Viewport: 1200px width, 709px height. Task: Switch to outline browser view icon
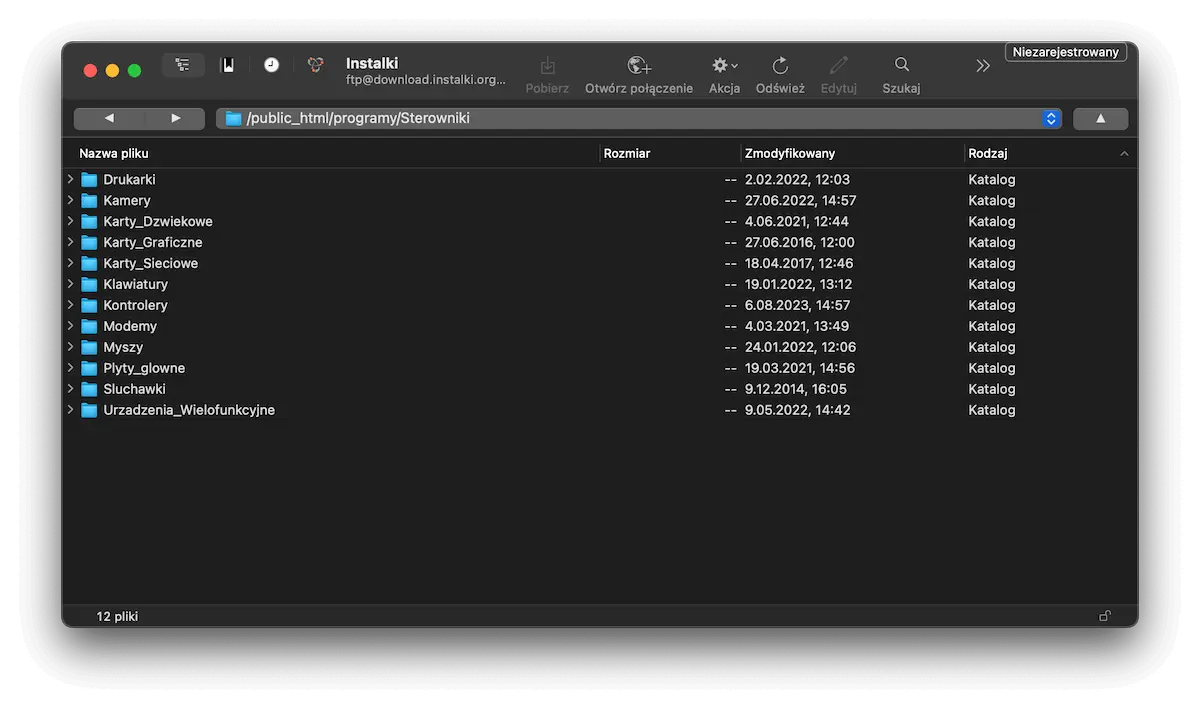183,63
